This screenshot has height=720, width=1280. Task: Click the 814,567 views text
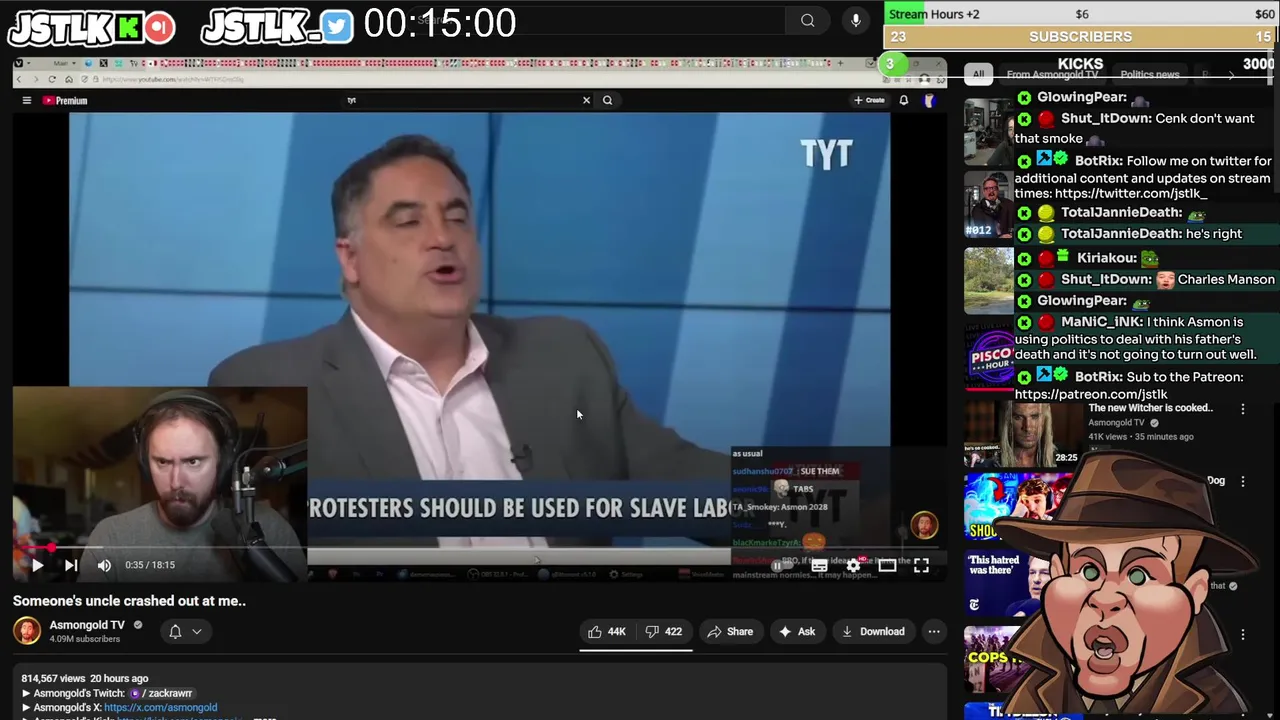pyautogui.click(x=54, y=678)
